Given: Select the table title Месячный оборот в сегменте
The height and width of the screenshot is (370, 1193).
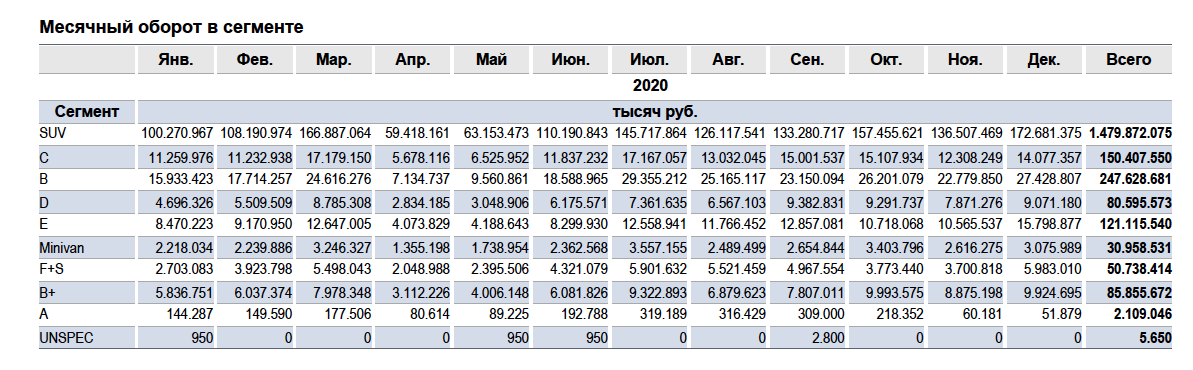Looking at the screenshot, I should [171, 27].
